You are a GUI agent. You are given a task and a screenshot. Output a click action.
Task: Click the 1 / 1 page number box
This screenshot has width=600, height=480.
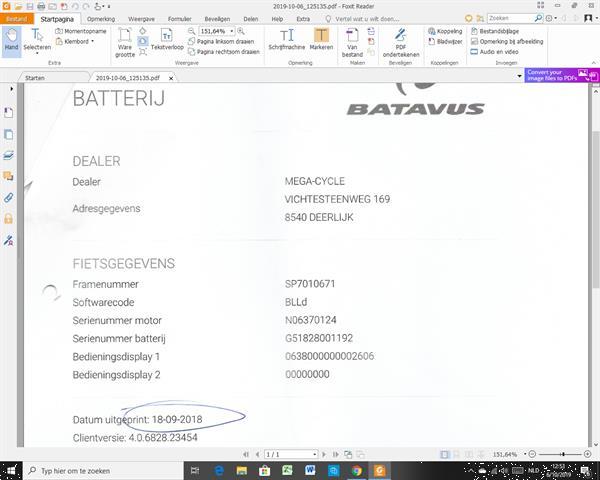coord(290,454)
